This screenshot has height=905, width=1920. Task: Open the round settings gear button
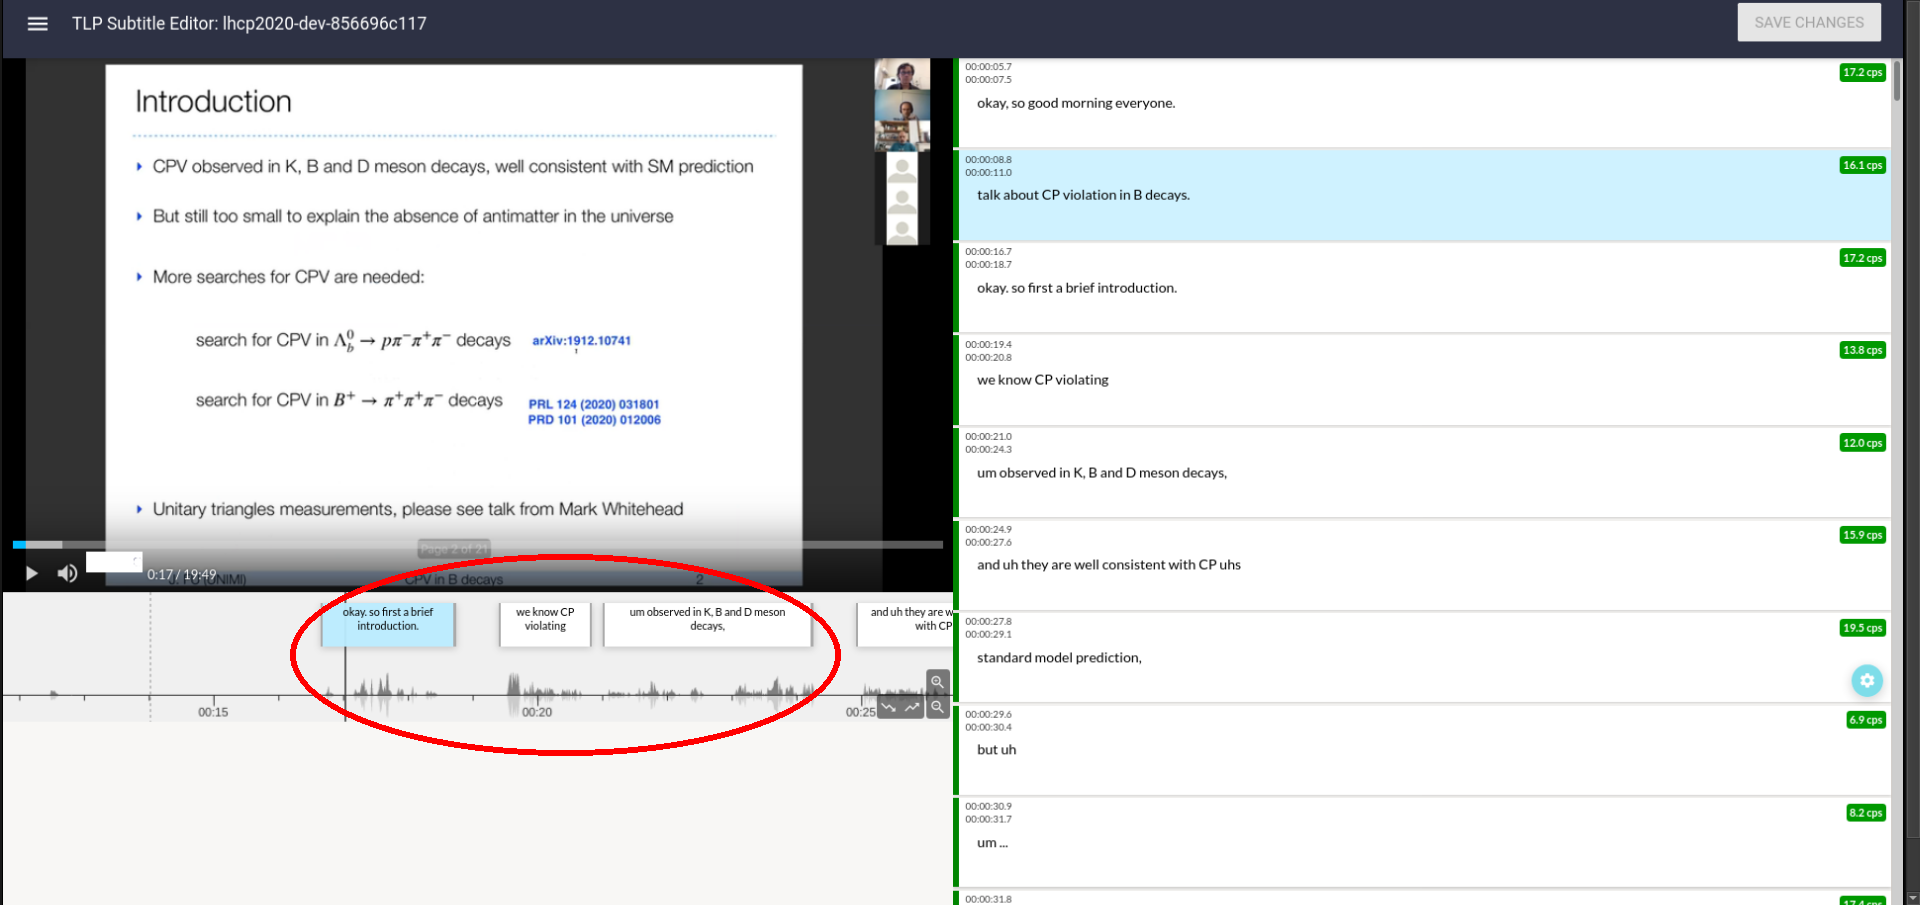coord(1866,680)
